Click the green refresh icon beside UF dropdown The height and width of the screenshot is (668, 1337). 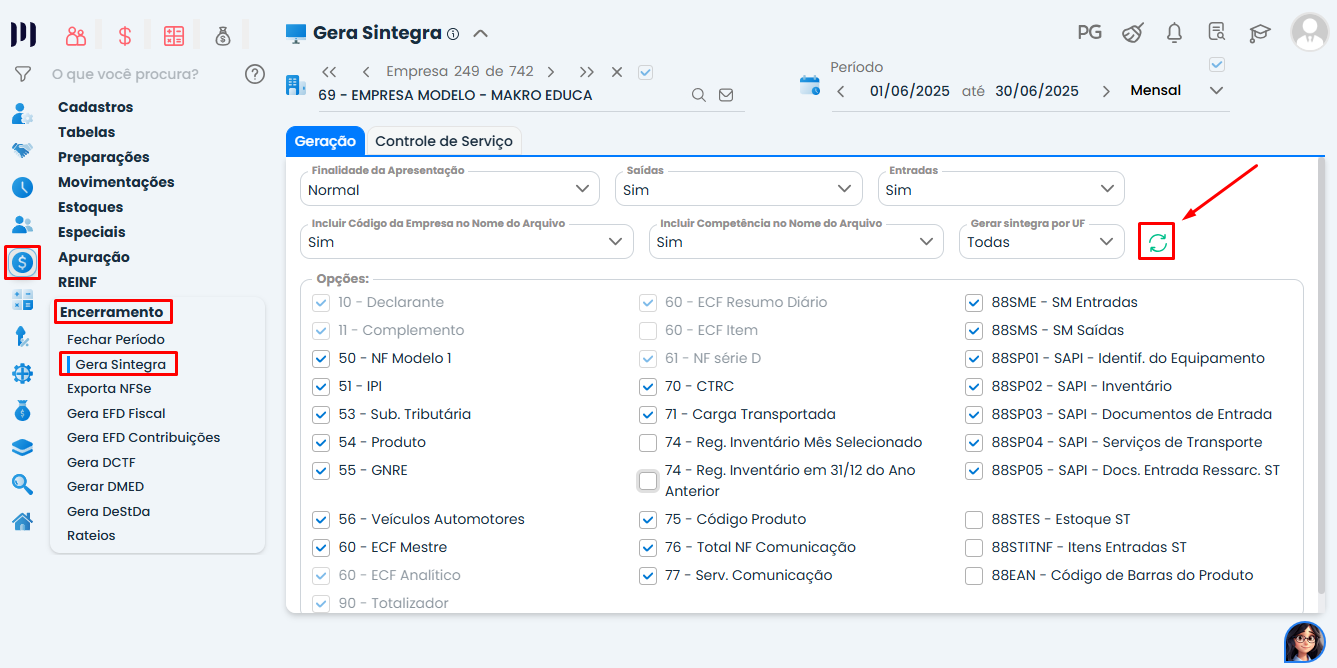point(1157,242)
